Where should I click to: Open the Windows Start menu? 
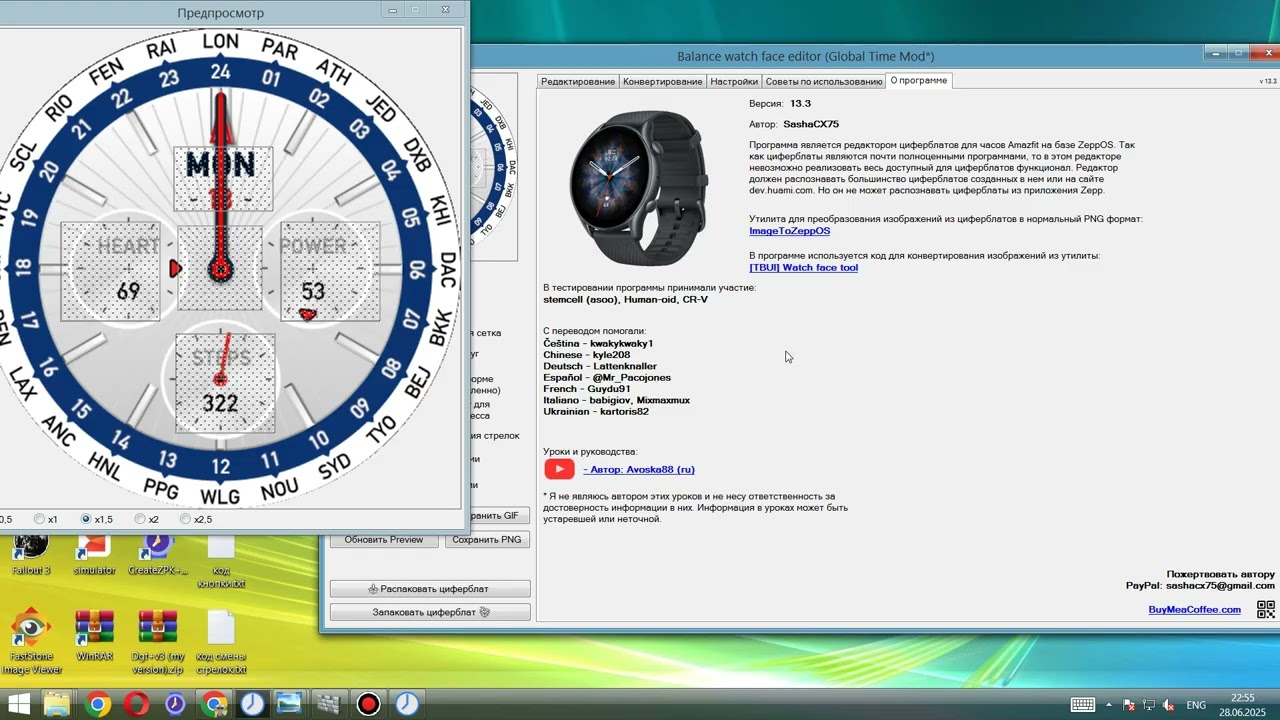[19, 704]
